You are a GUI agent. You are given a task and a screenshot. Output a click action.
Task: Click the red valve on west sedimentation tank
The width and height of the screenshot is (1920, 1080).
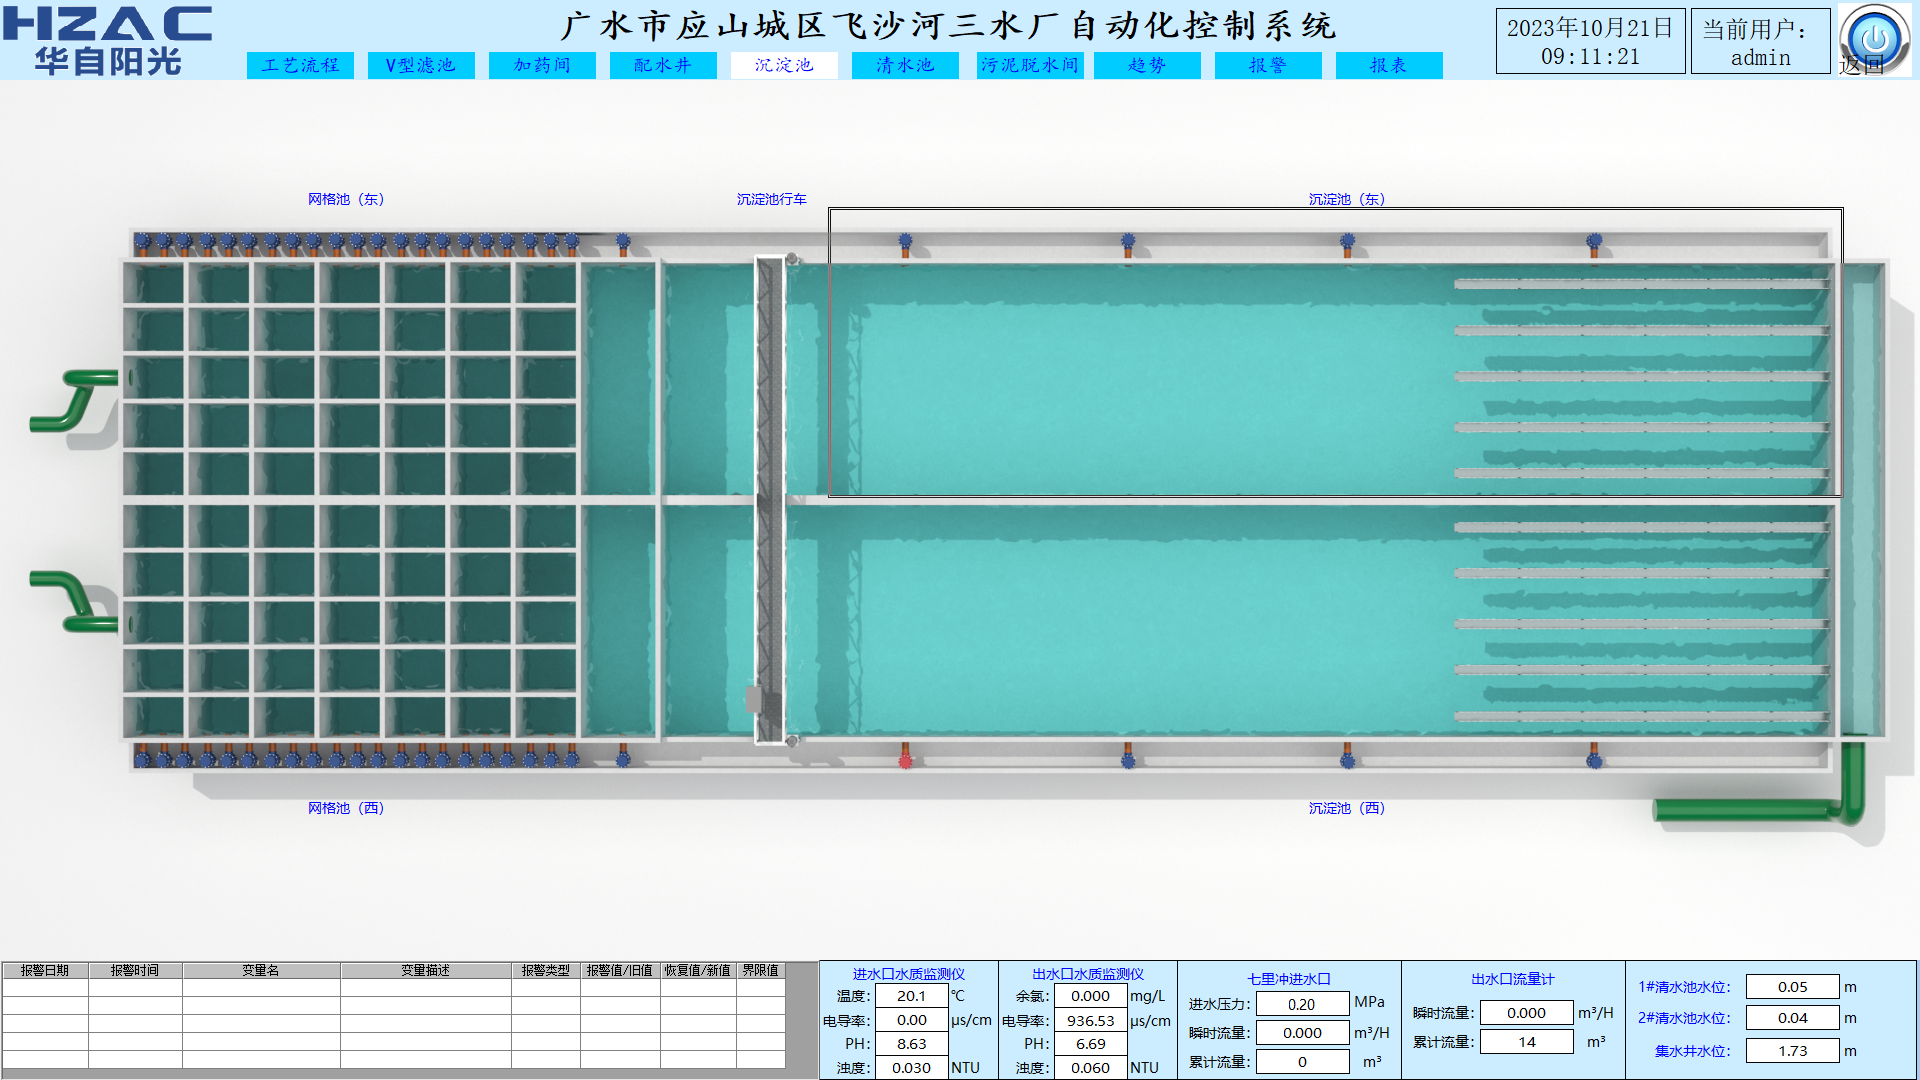pyautogui.click(x=905, y=760)
